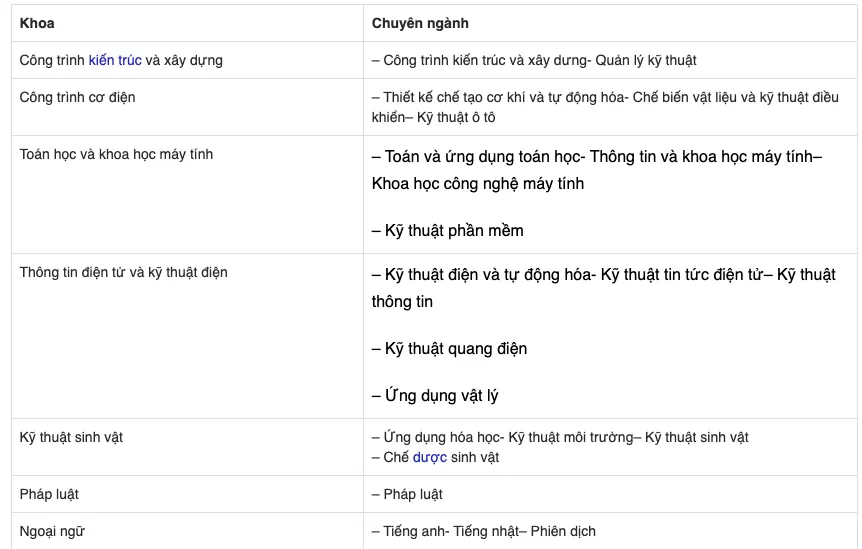Select the "Pháp luật" faculty cell in Khoa column
The width and height of the screenshot is (862, 549).
click(x=49, y=494)
